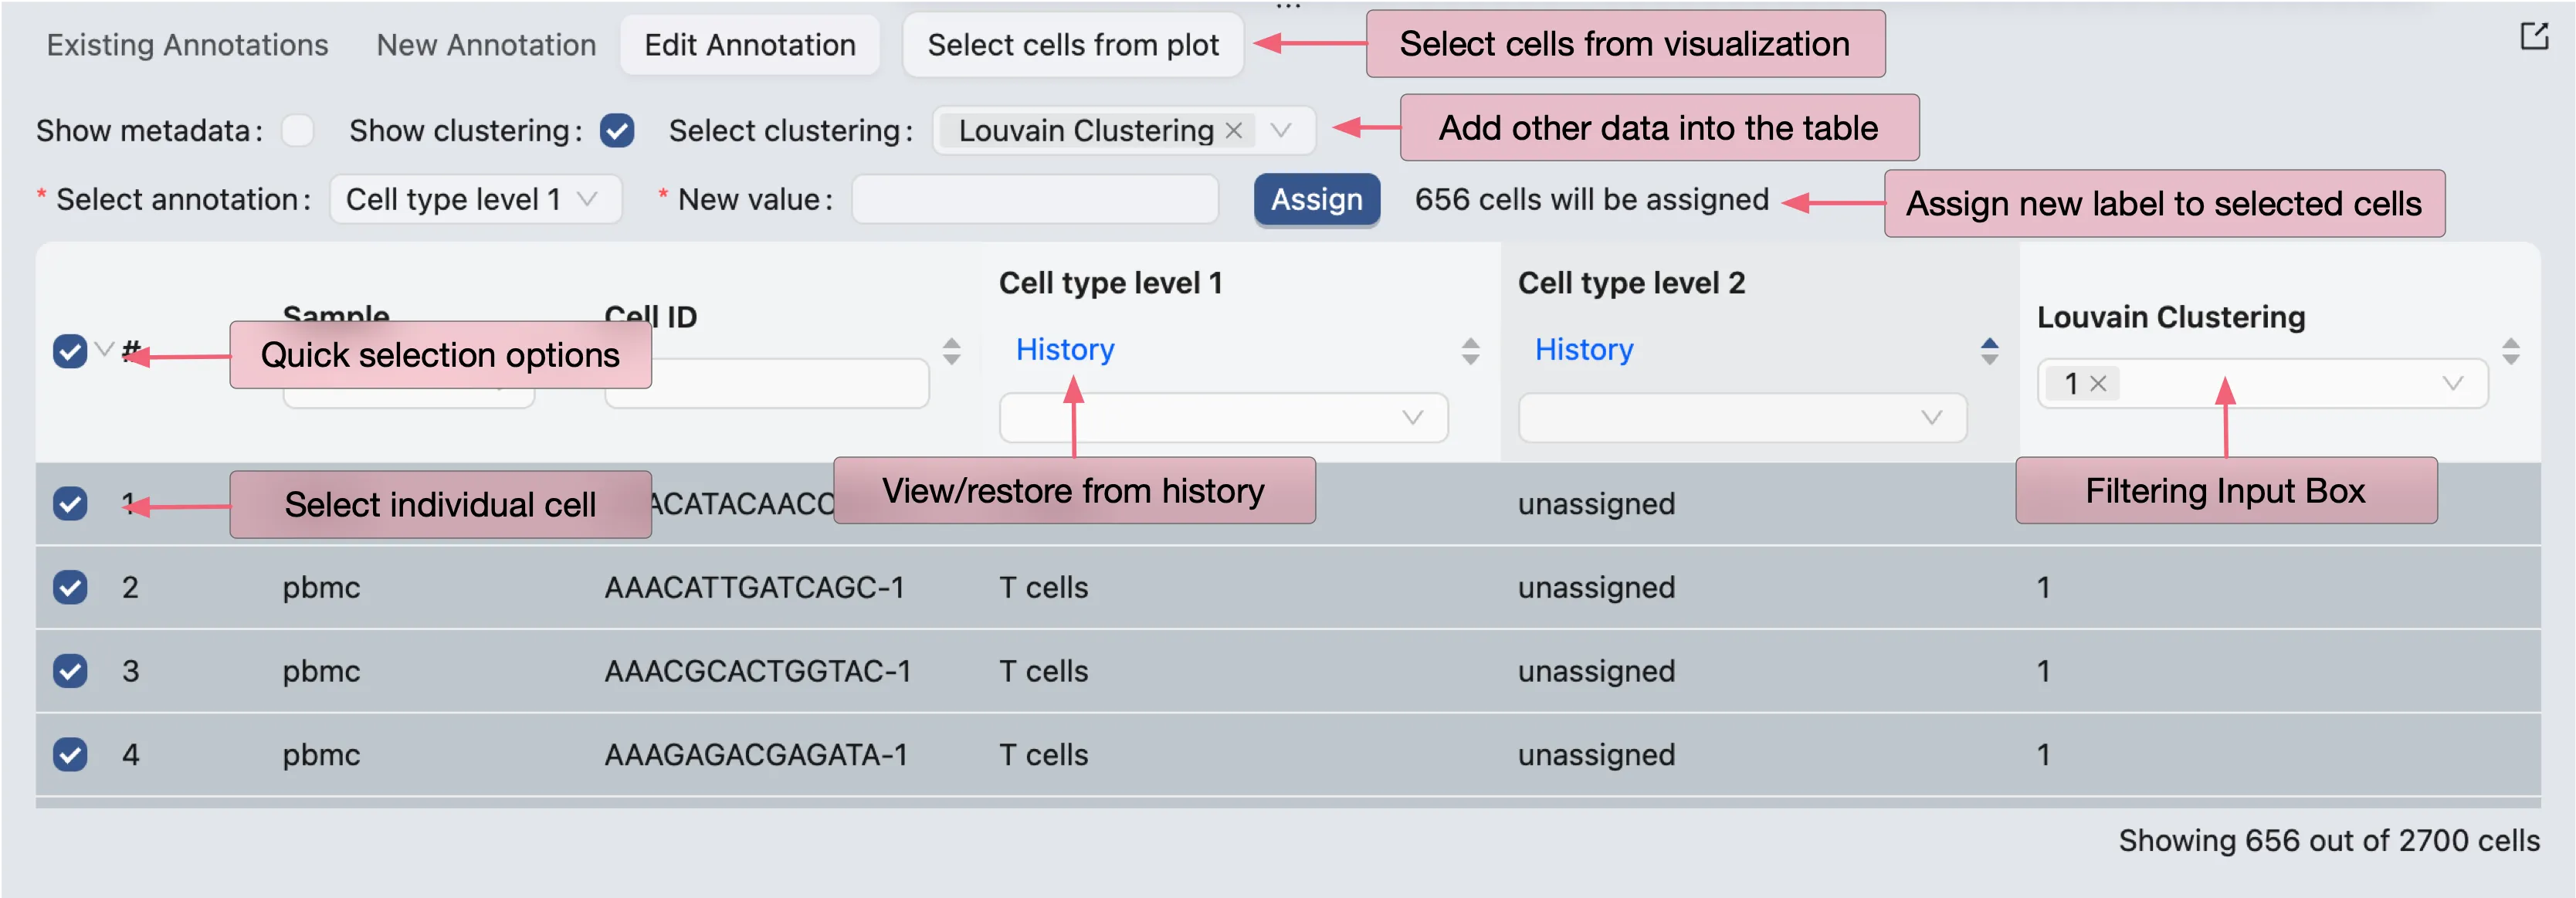The height and width of the screenshot is (898, 2576).
Task: Sort by Cell ID column arrows
Action: click(x=951, y=351)
